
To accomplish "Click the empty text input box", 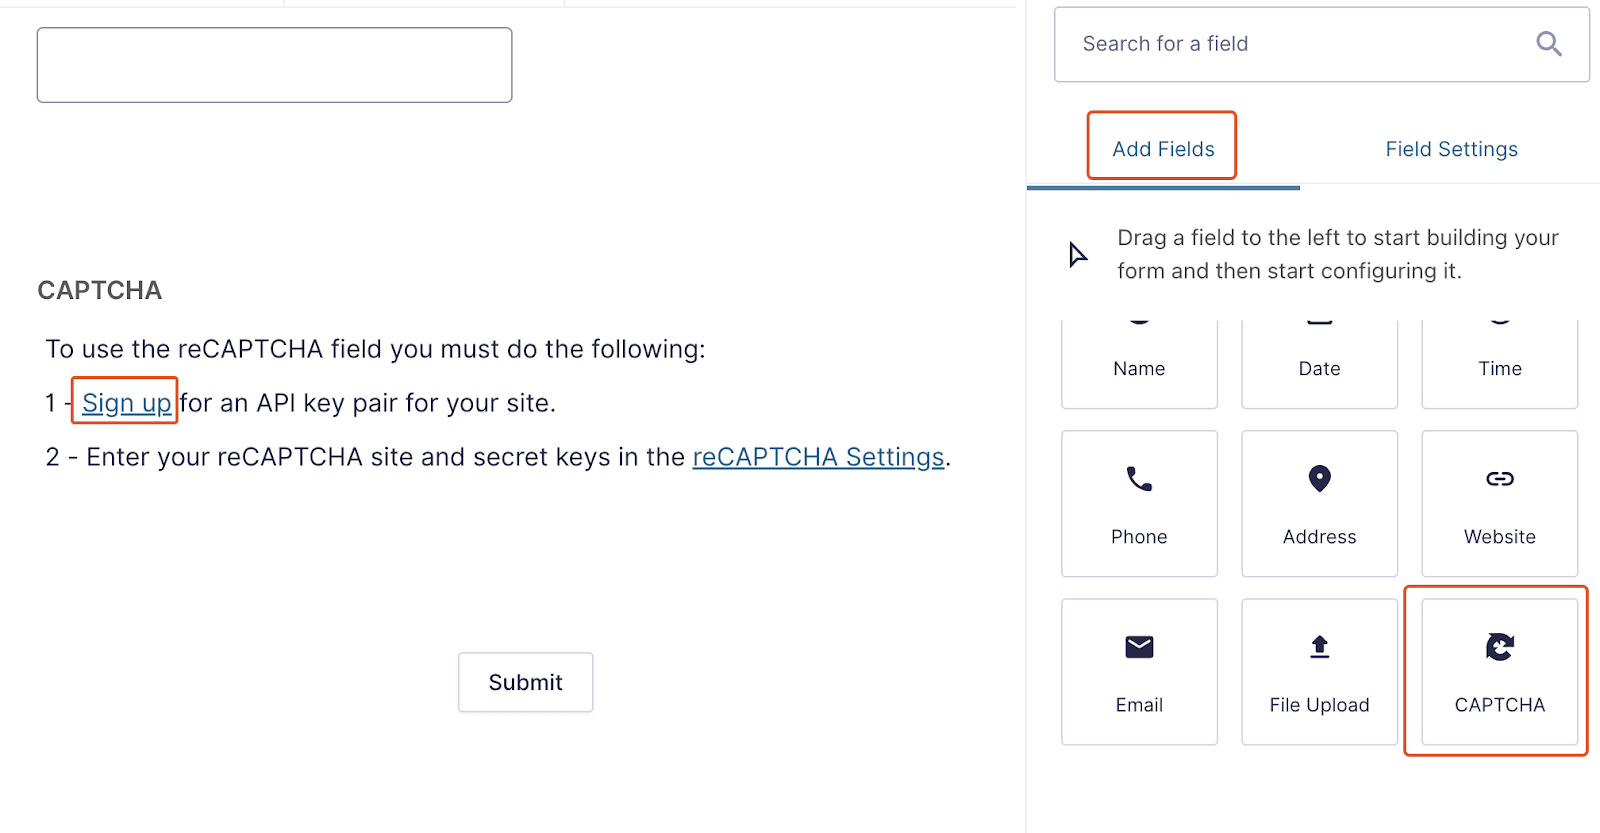I will (x=274, y=65).
